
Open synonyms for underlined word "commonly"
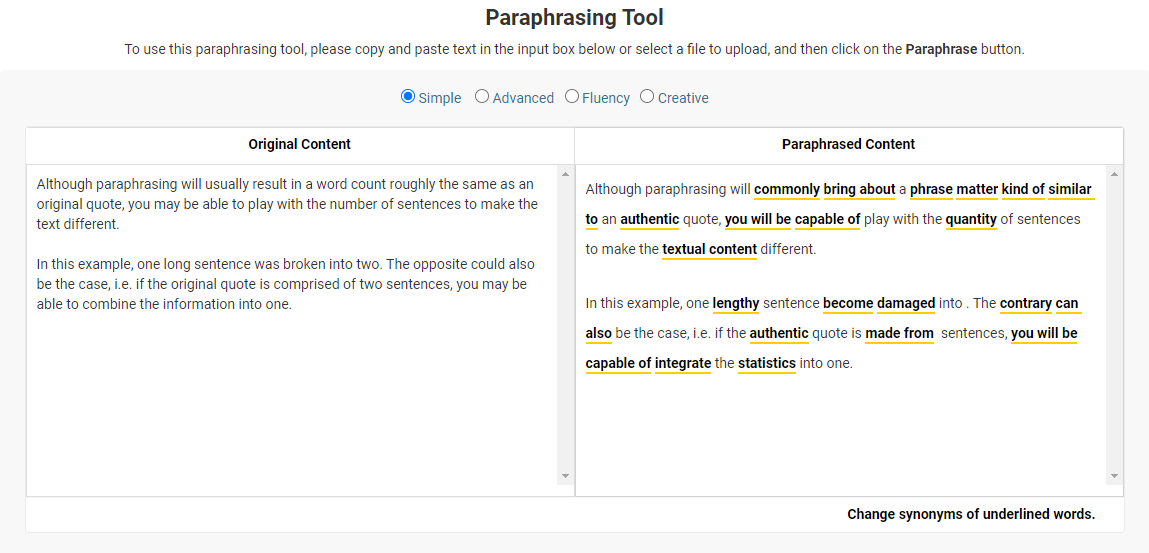786,190
